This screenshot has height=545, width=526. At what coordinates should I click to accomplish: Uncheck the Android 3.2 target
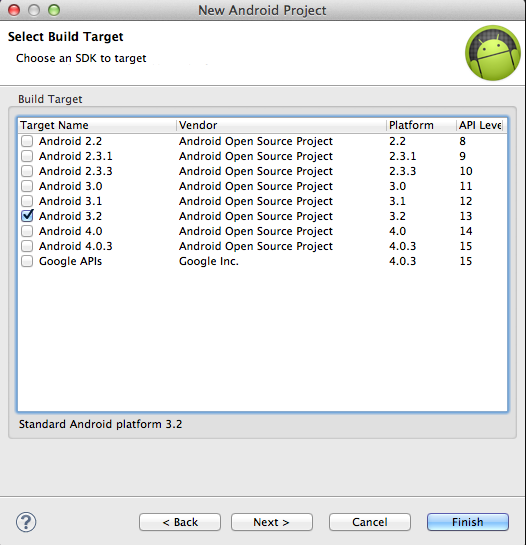click(x=27, y=216)
